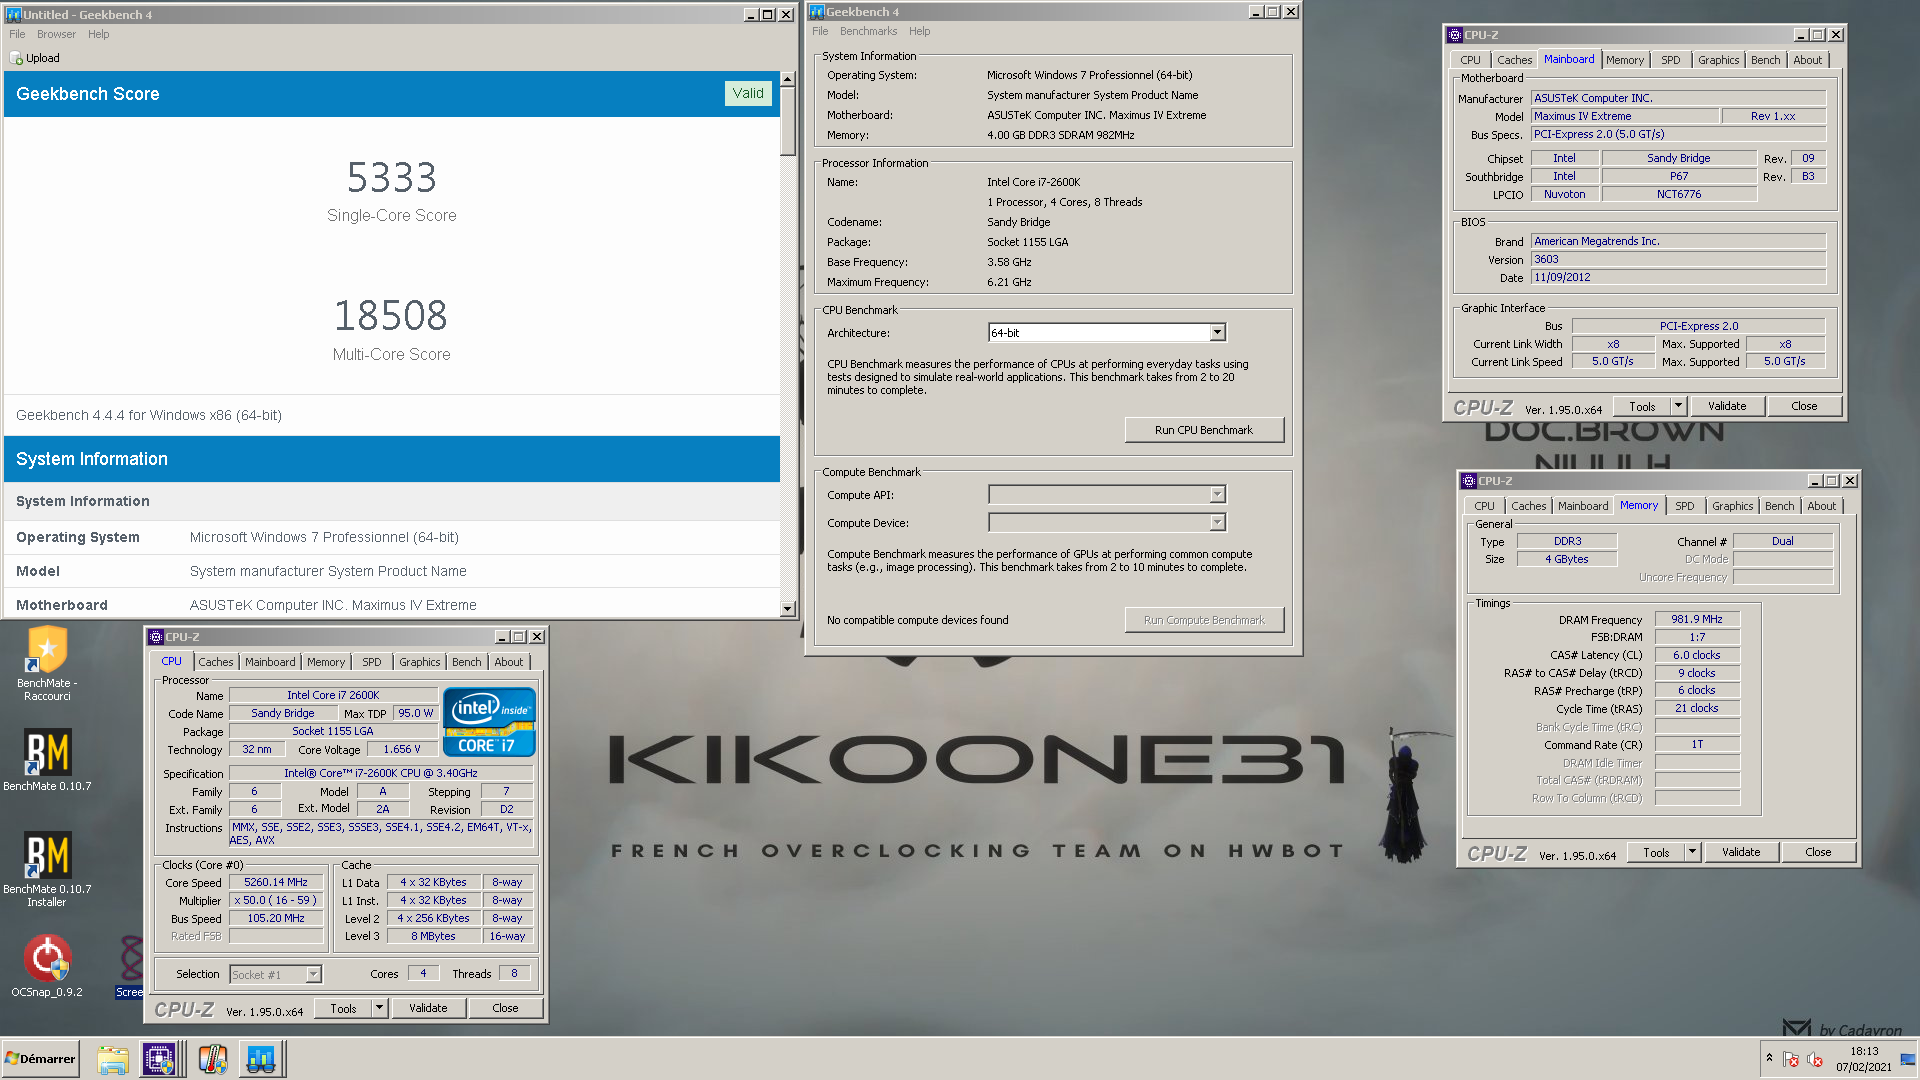The height and width of the screenshot is (1080, 1920).
Task: Switch to CPU-Z taskbar icon
Action: (160, 1059)
